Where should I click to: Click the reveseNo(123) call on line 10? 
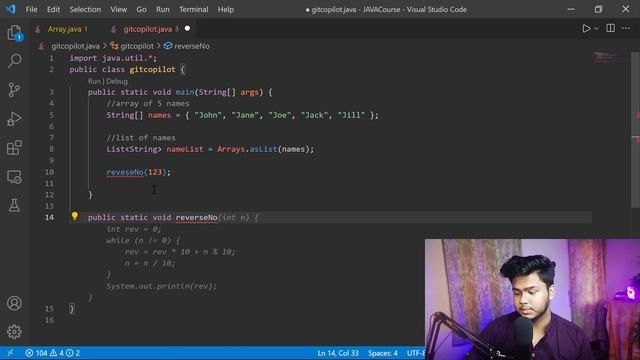coord(138,172)
